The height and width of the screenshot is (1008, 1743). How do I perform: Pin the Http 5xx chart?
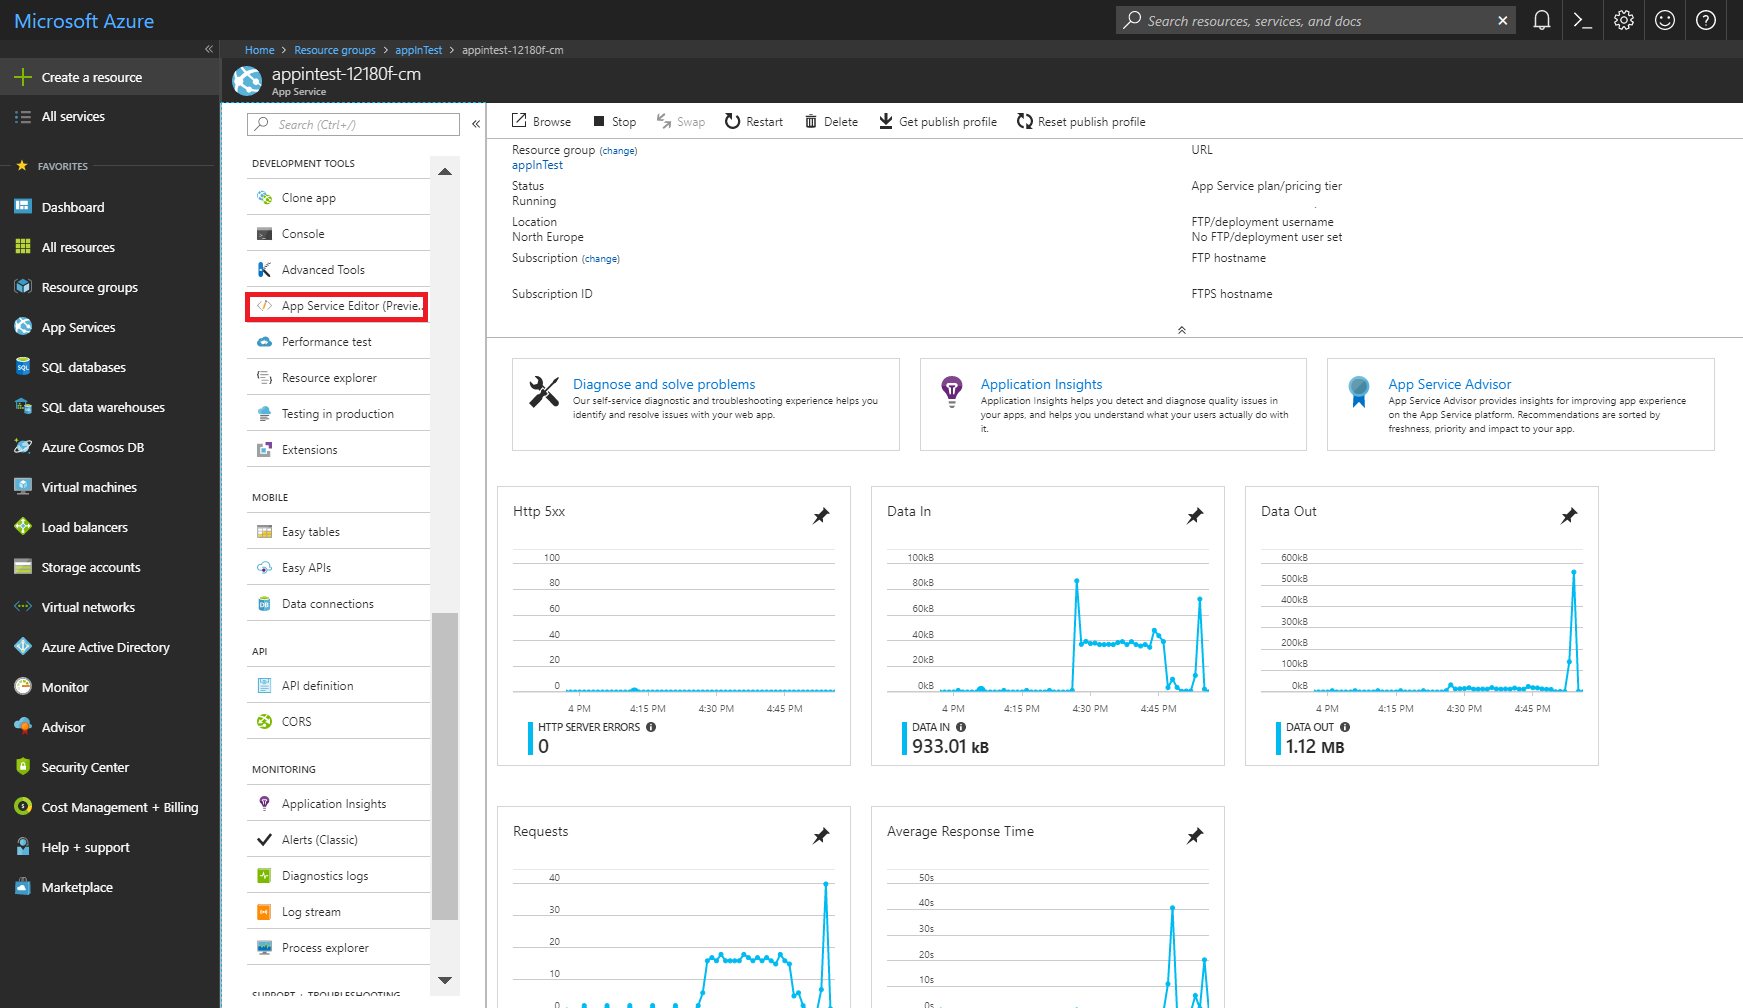(821, 515)
